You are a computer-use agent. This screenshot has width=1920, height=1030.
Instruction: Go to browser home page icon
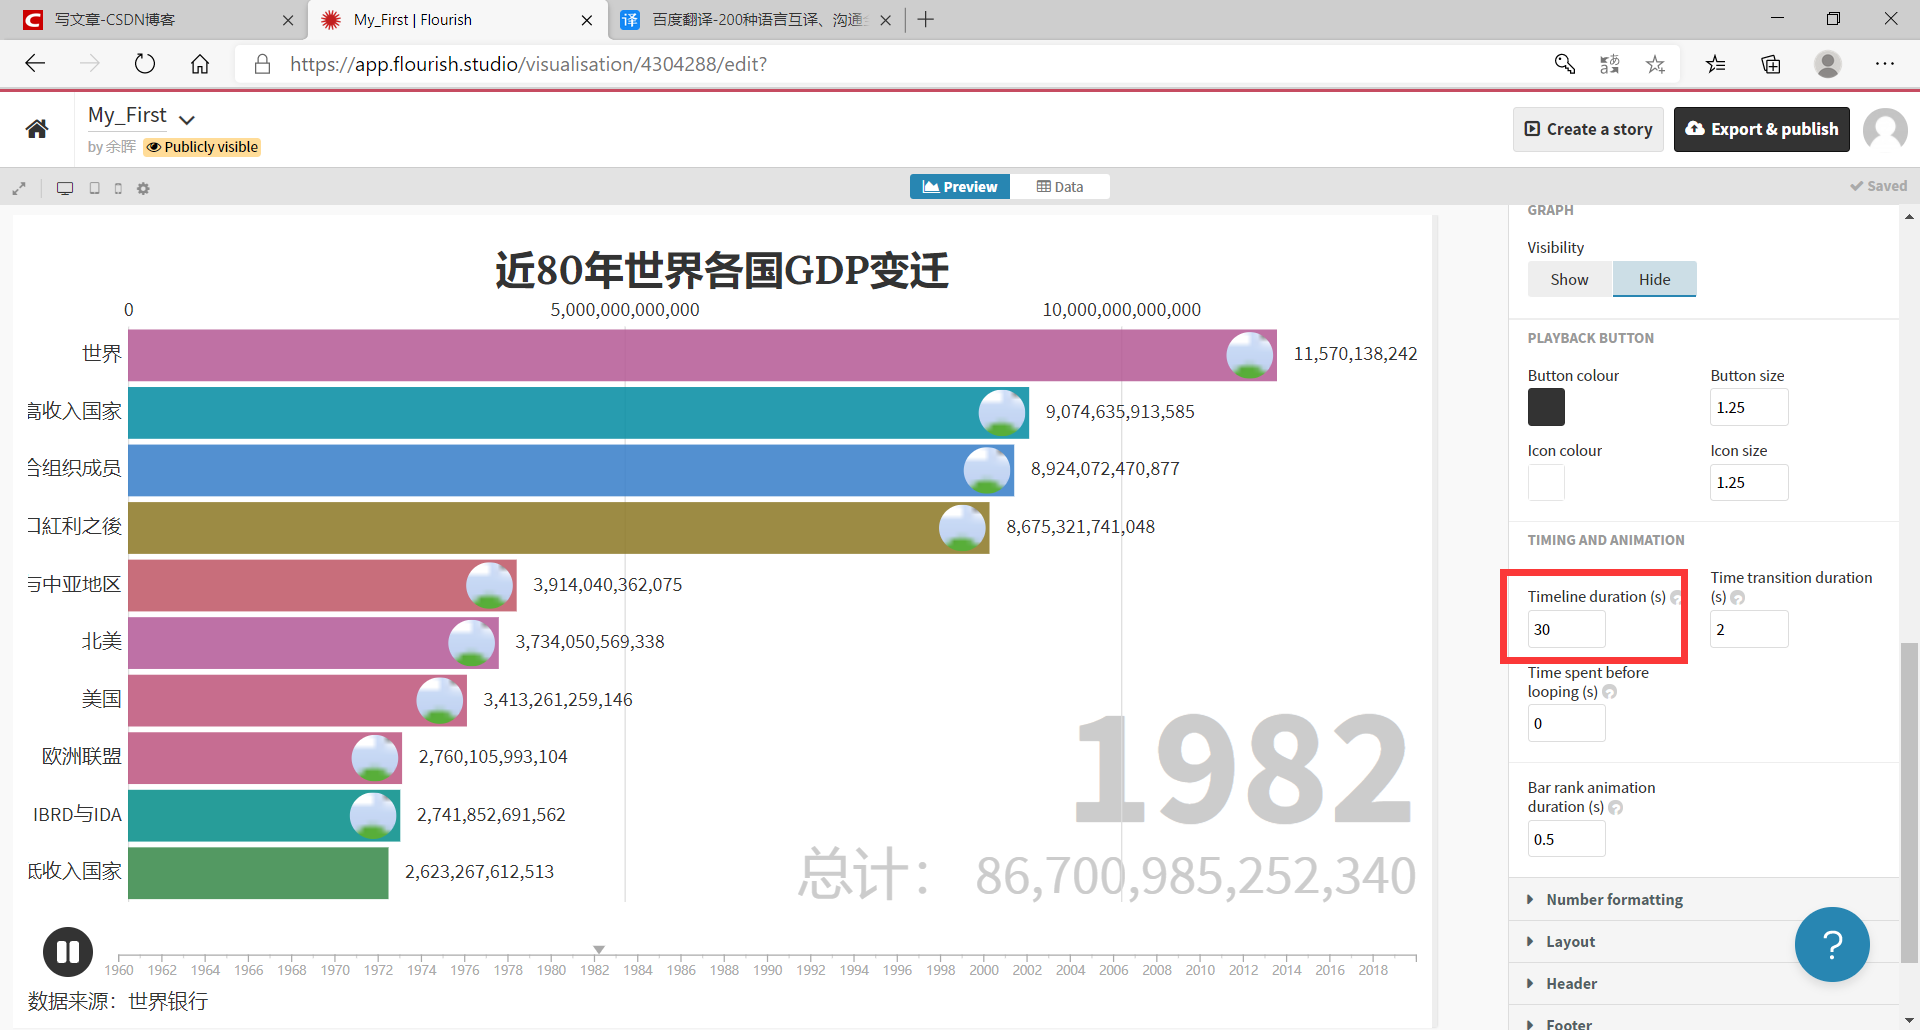(x=200, y=64)
